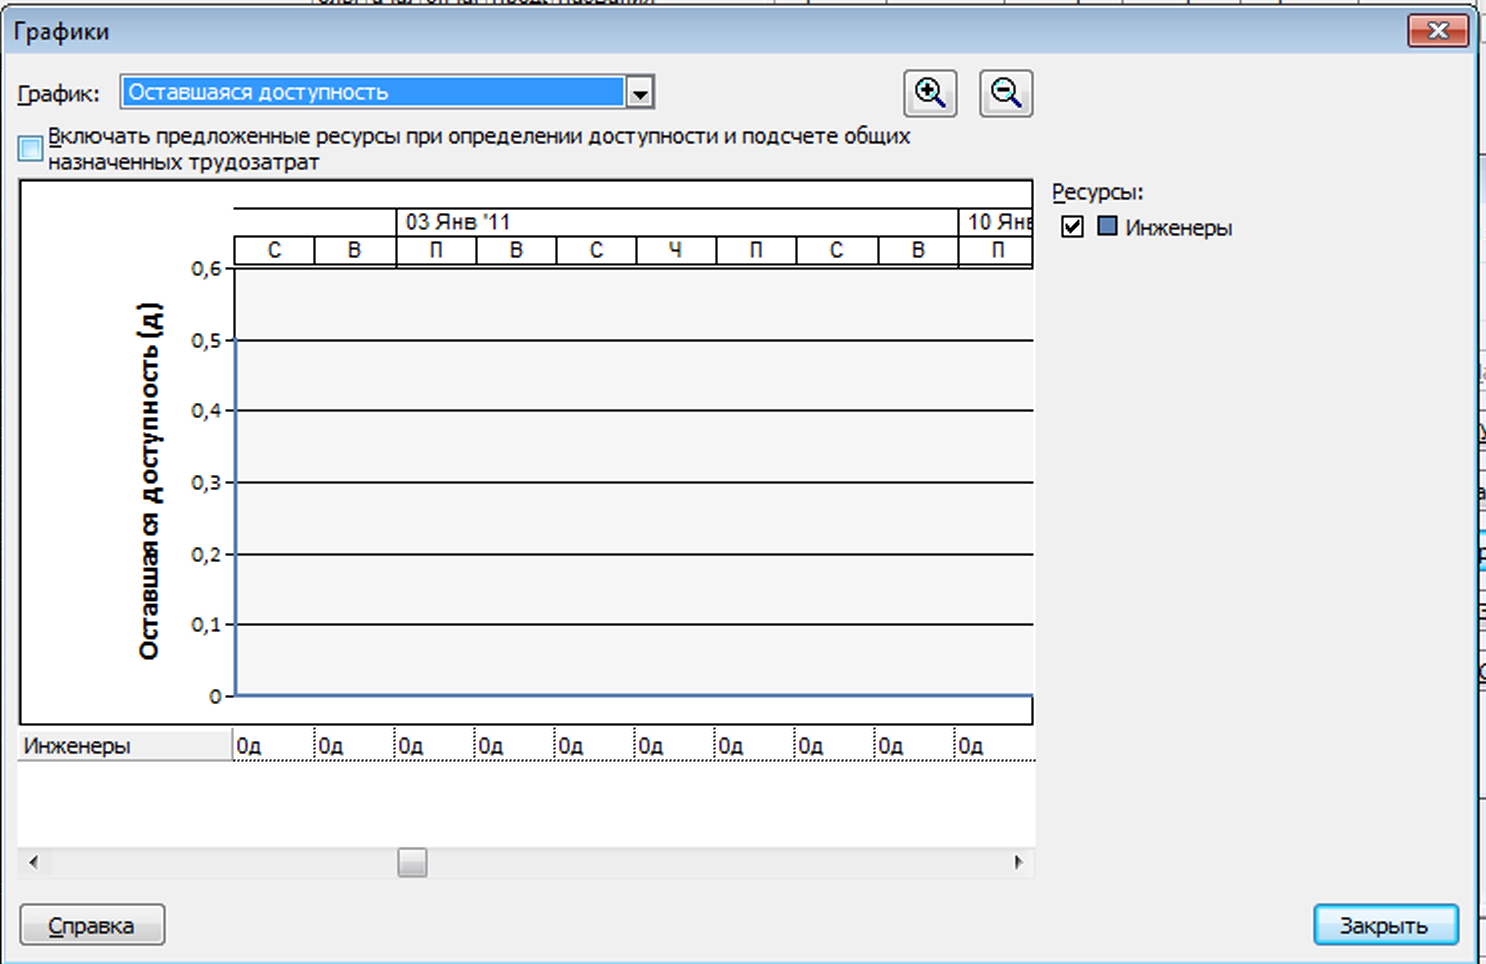Zoom out the availability graph
This screenshot has width=1486, height=964.
click(x=1006, y=94)
